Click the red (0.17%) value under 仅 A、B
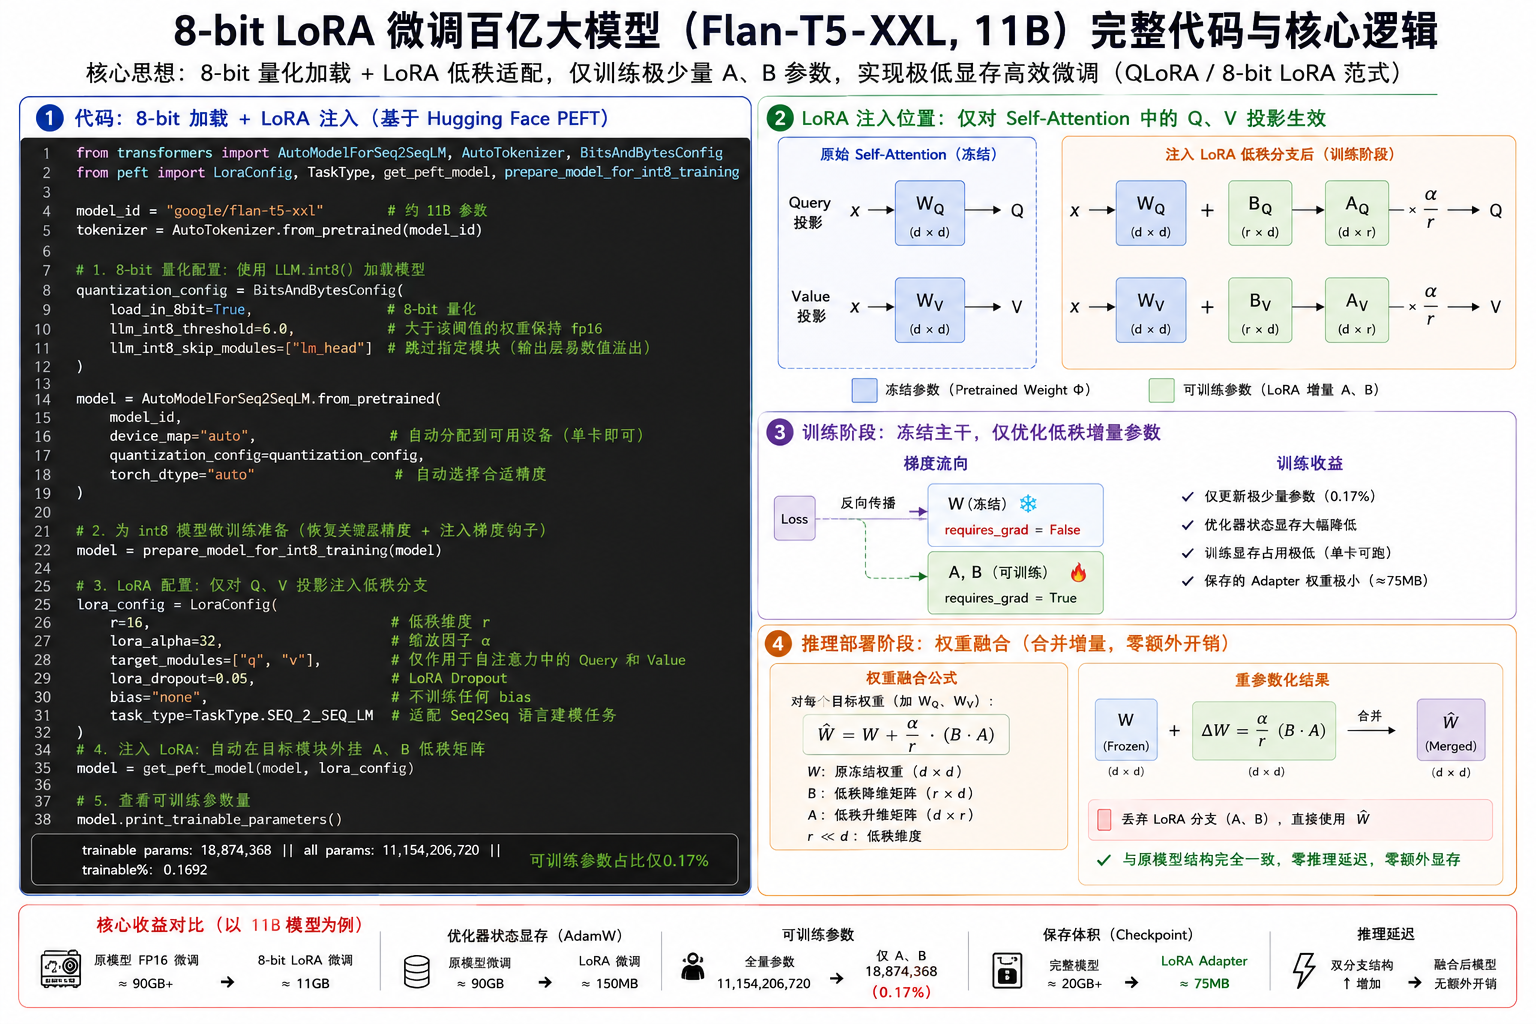This screenshot has width=1536, height=1024. click(x=901, y=992)
